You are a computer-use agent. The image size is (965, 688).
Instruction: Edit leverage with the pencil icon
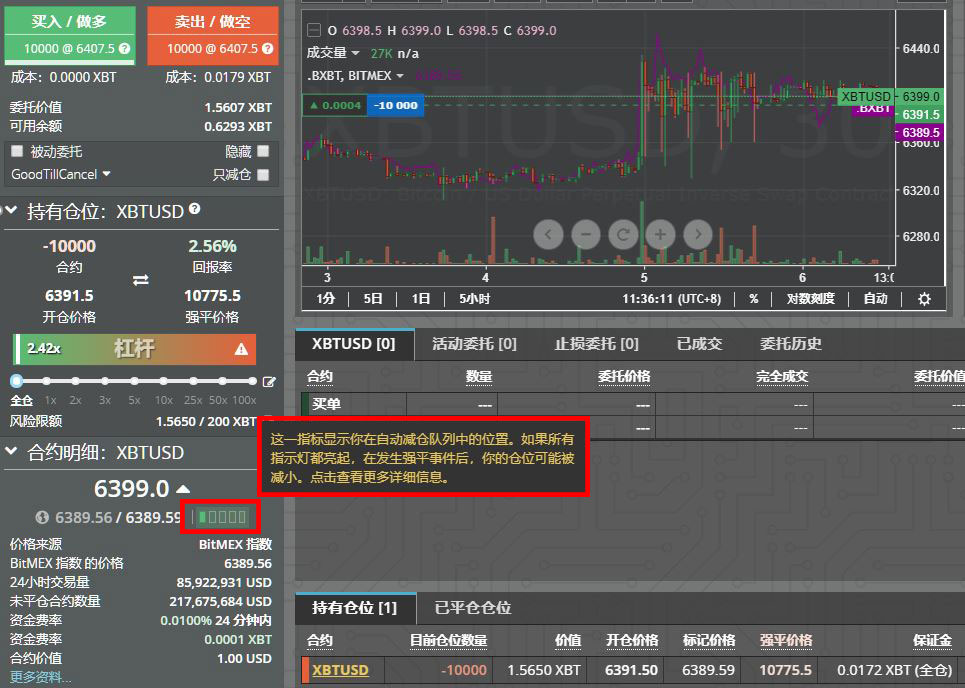pyautogui.click(x=269, y=382)
